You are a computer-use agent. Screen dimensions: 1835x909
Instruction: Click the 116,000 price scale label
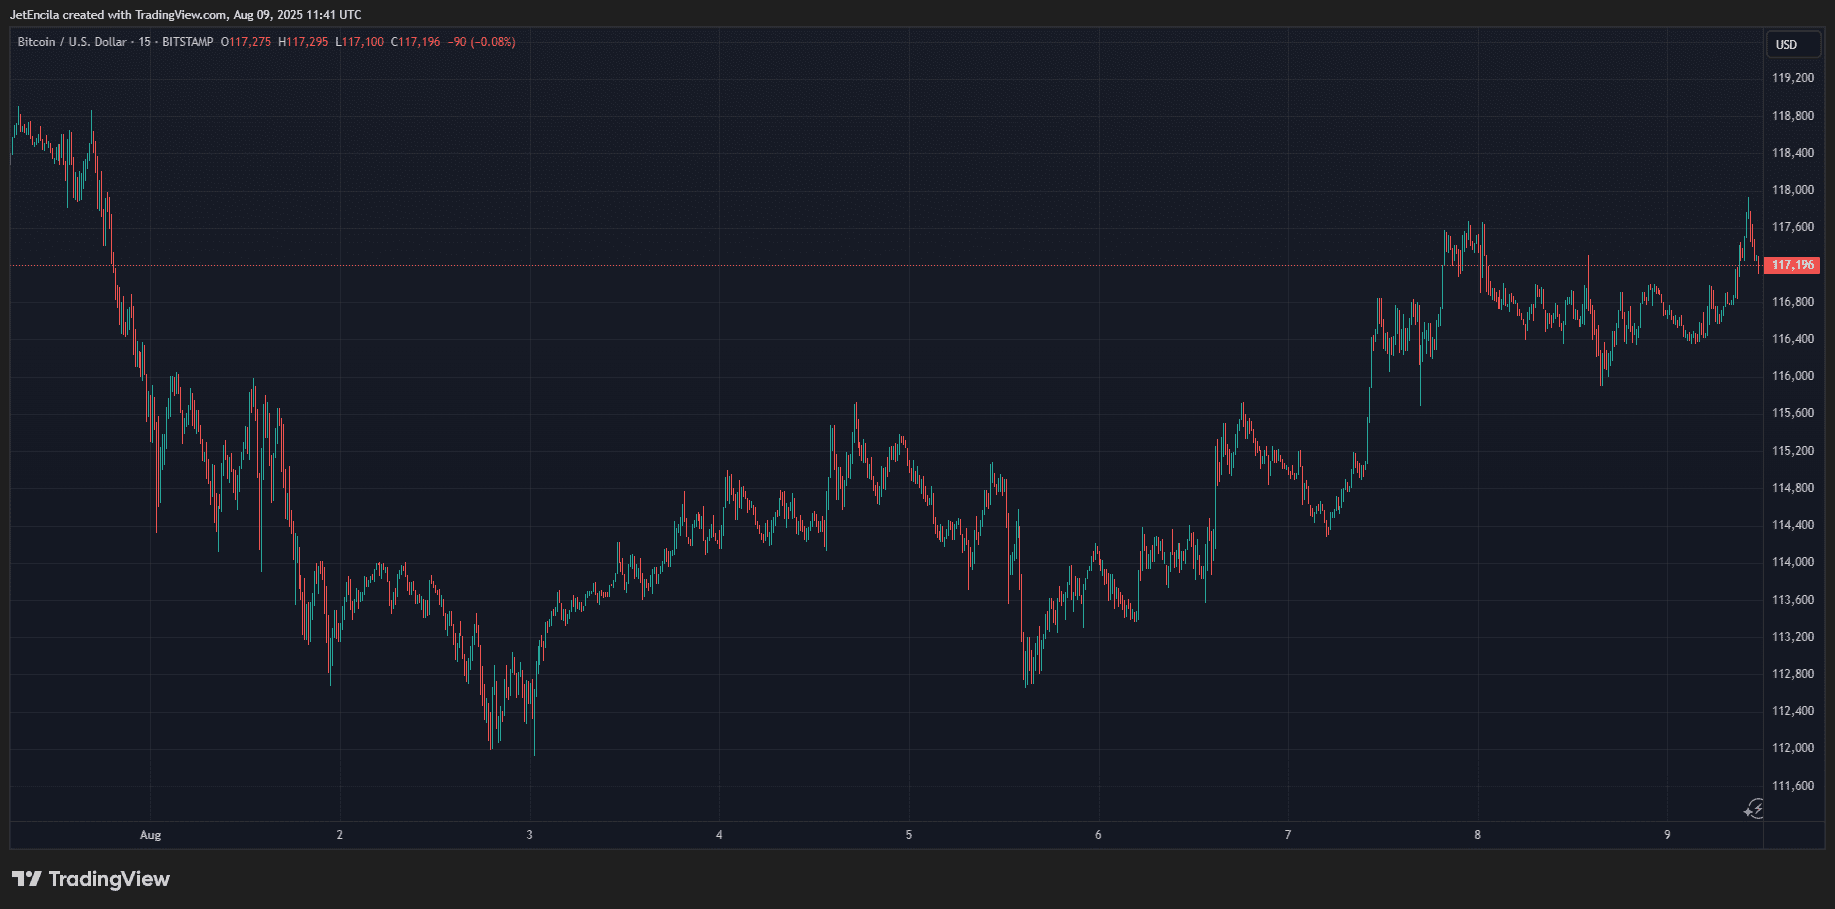(1793, 376)
